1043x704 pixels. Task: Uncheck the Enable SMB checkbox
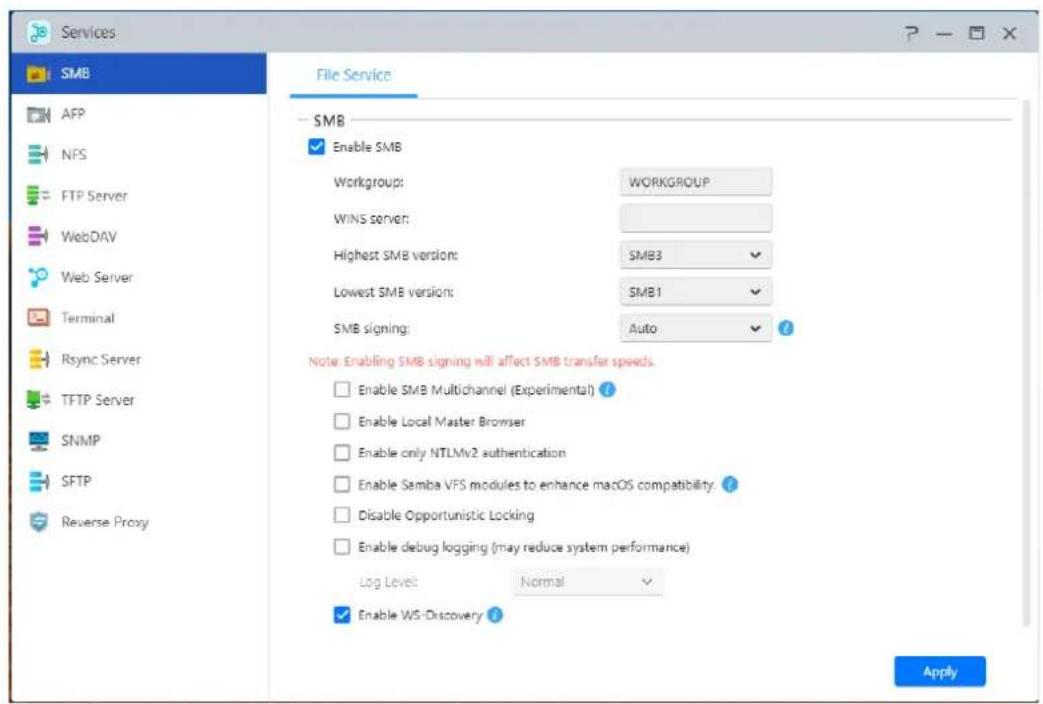point(317,147)
